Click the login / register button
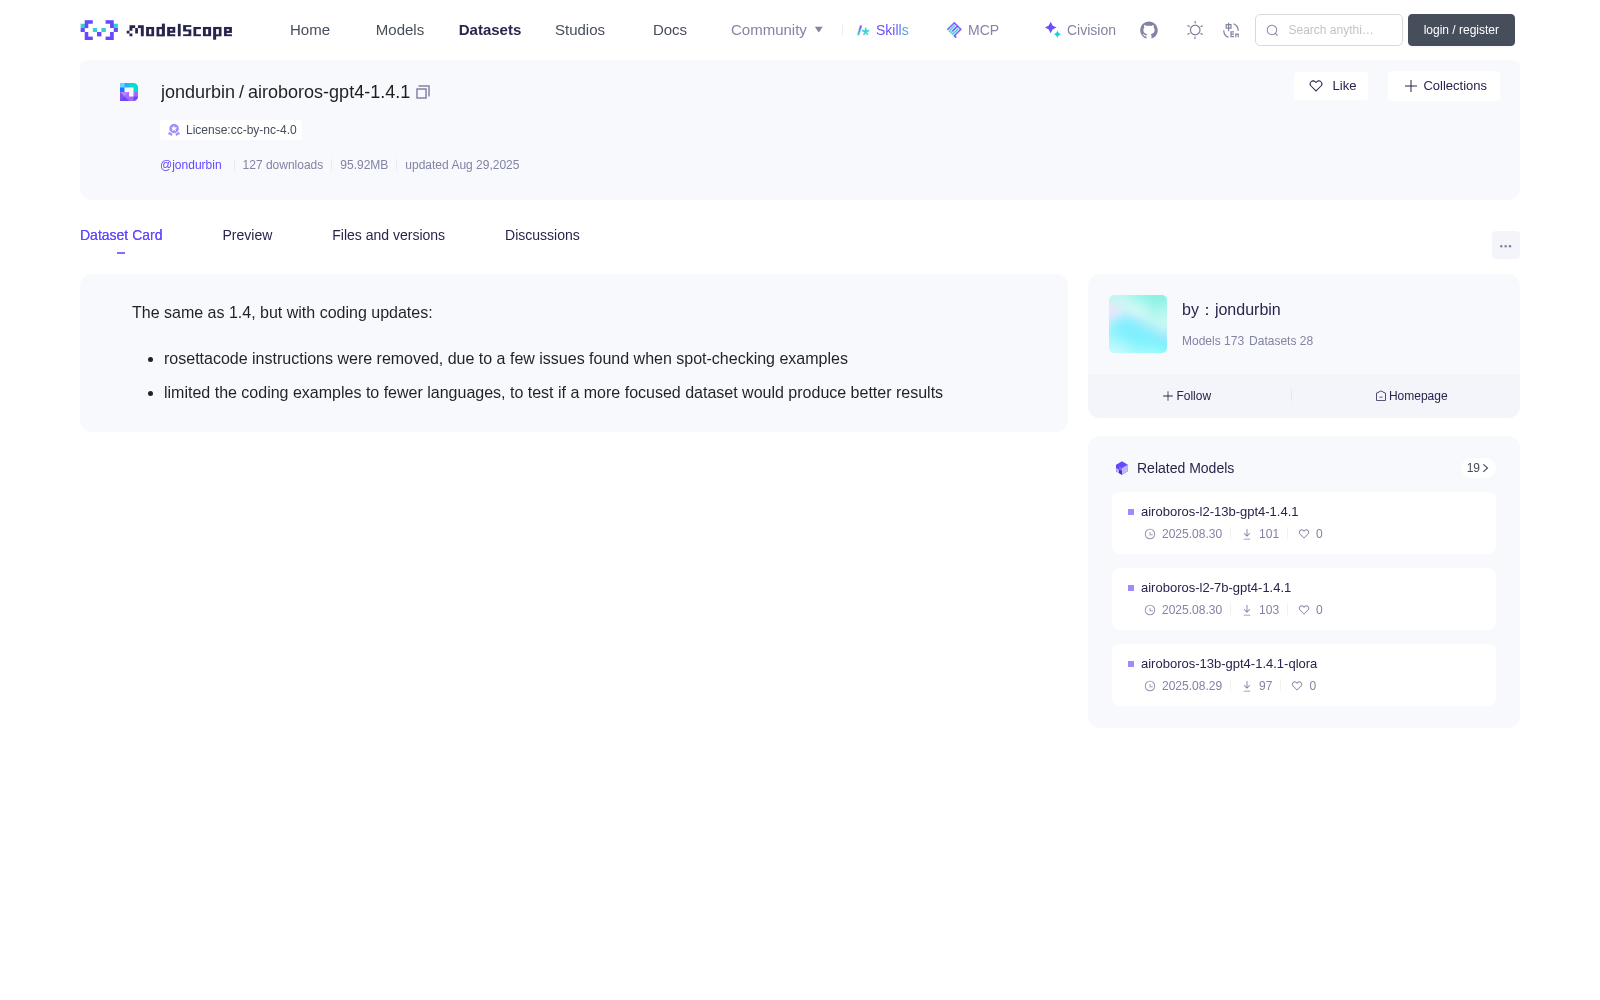1600x1000 pixels. 1461,30
